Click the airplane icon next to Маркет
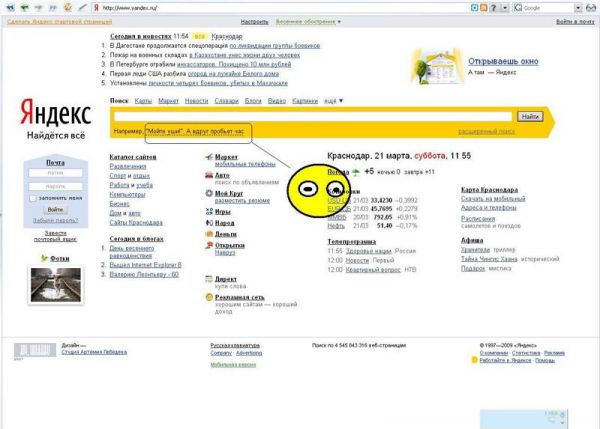Screen dimensions: 600x429 [209, 157]
